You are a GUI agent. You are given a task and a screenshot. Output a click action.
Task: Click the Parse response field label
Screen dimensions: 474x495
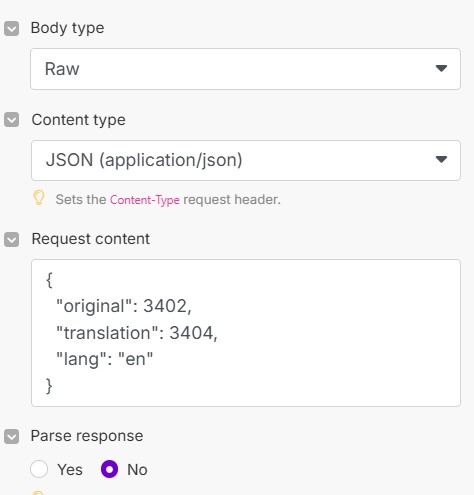pos(87,436)
